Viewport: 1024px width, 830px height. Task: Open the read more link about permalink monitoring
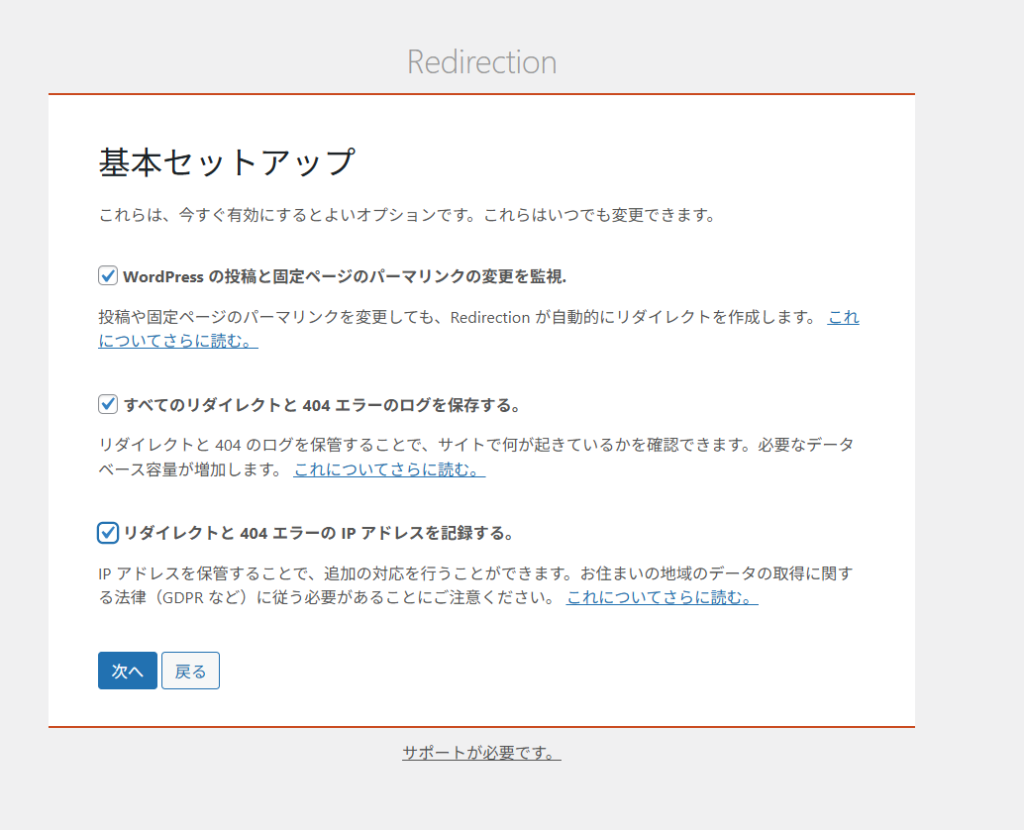[x=178, y=341]
